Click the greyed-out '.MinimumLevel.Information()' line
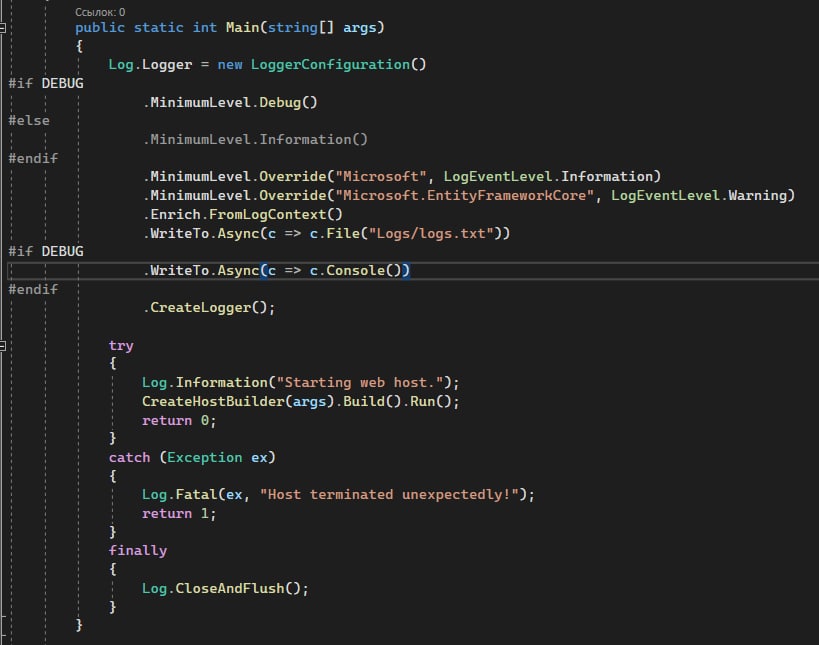This screenshot has width=819, height=645. coord(255,139)
